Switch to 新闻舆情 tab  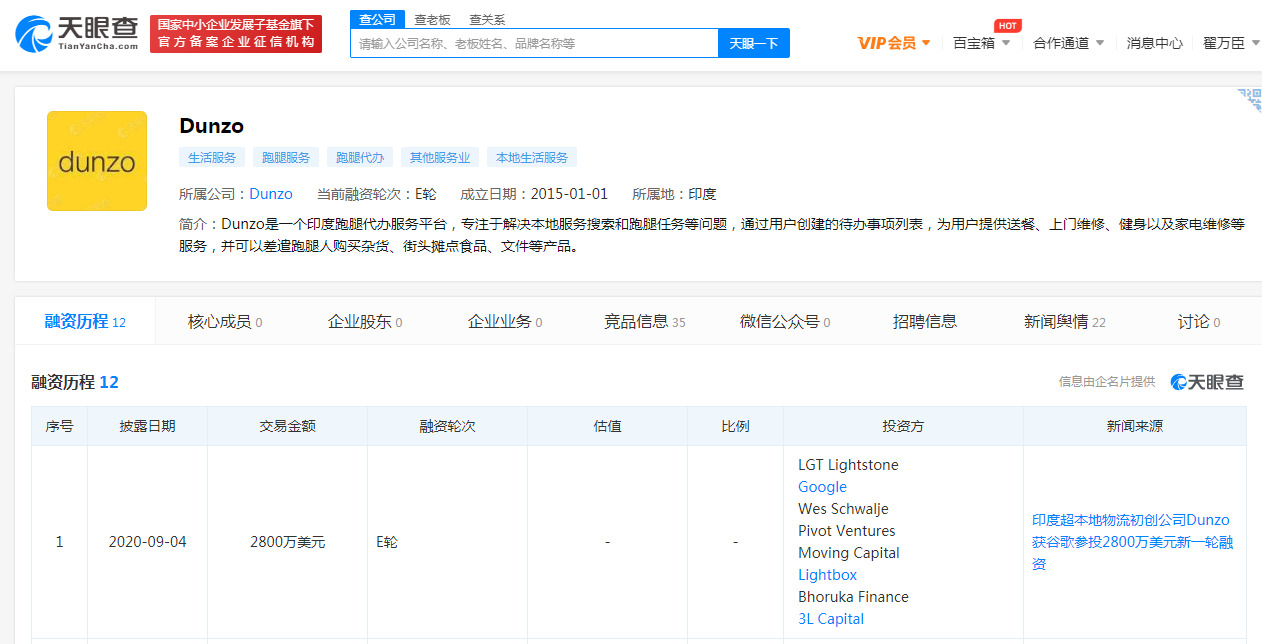(x=1065, y=321)
